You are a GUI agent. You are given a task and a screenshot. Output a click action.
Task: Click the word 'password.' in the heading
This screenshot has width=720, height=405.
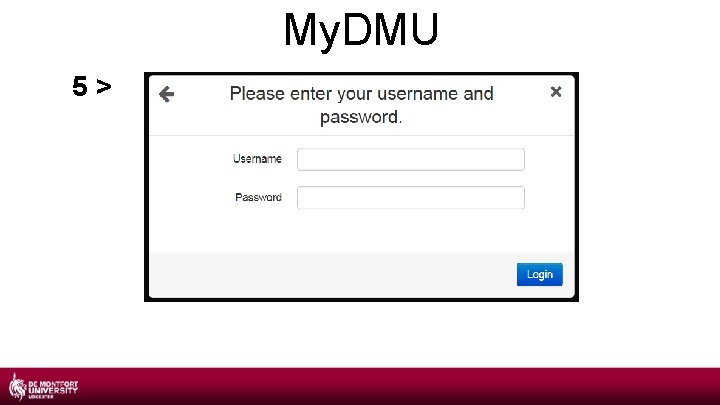pos(361,117)
